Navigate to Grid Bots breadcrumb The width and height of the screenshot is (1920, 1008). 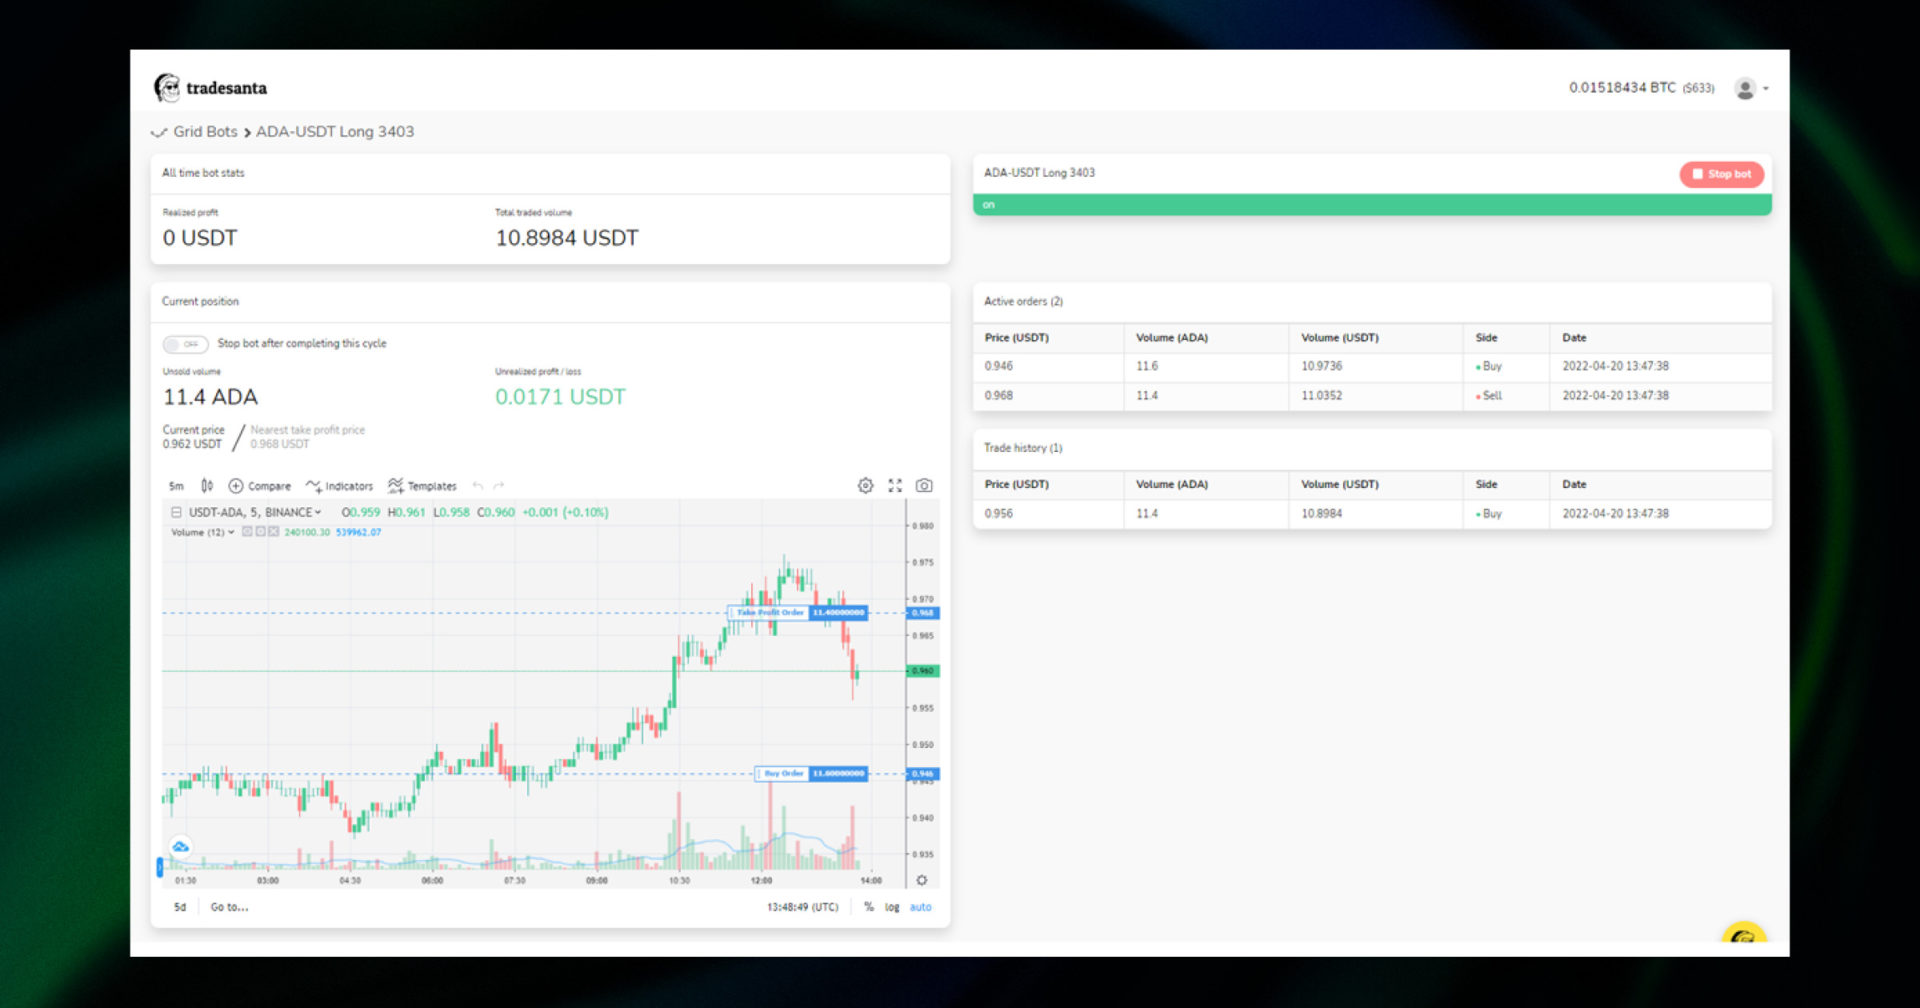[205, 132]
